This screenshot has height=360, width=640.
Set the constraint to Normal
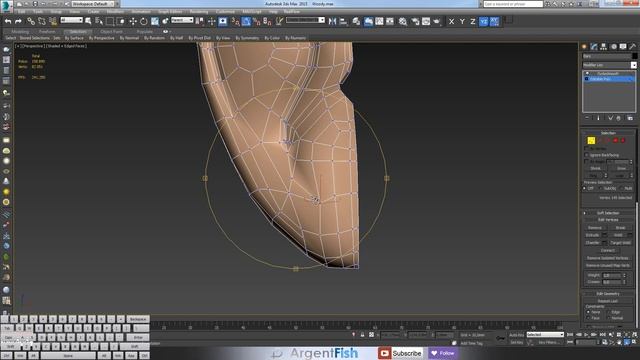pyautogui.click(x=608, y=318)
